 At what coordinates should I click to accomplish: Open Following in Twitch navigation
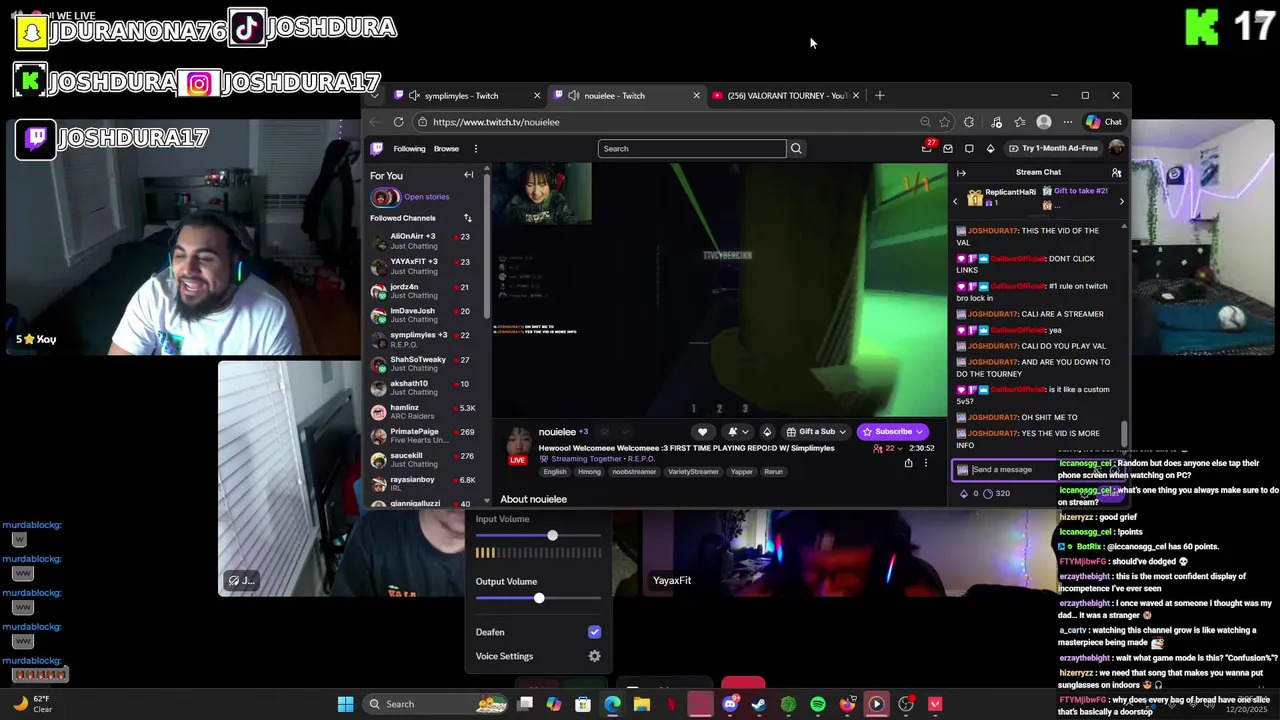409,149
